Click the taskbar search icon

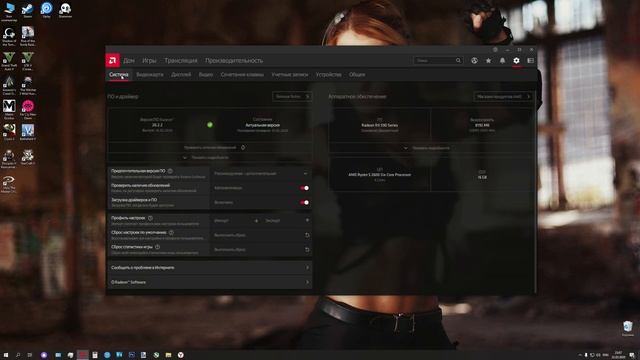click(x=18, y=355)
